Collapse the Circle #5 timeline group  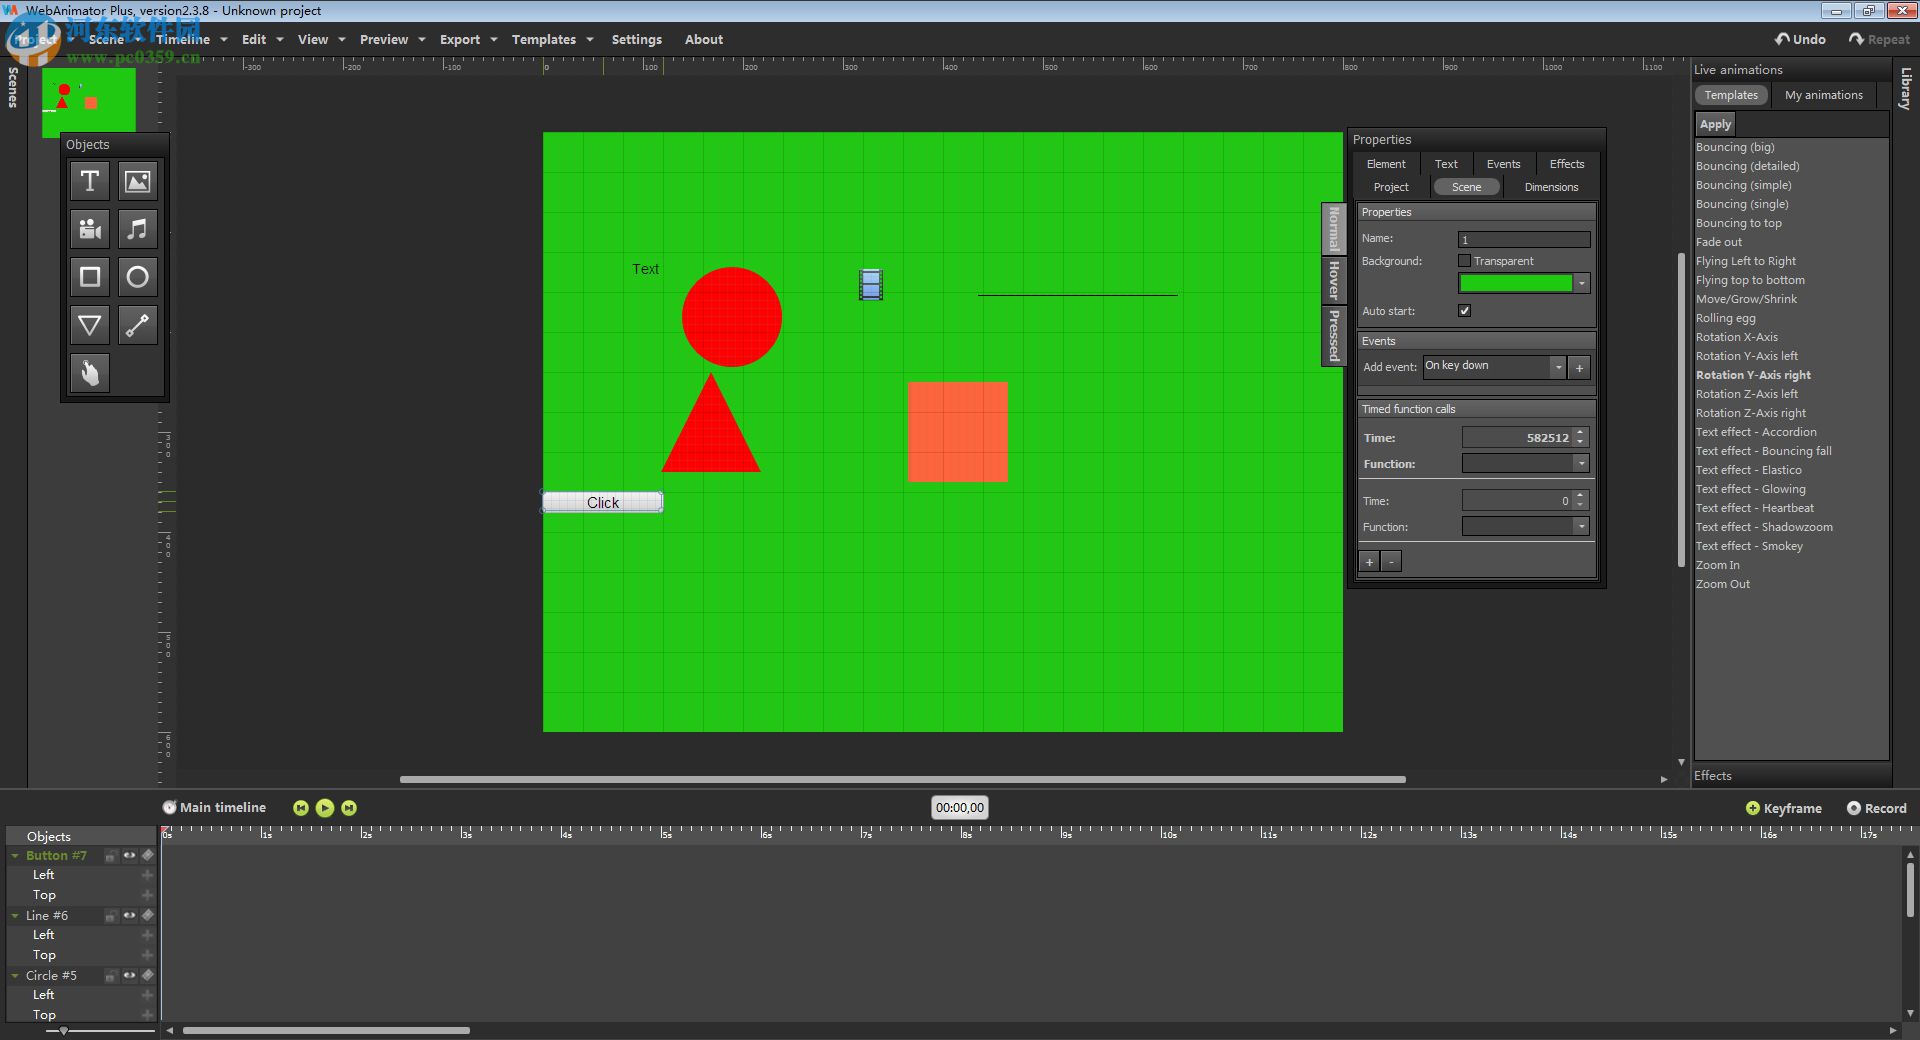point(14,976)
